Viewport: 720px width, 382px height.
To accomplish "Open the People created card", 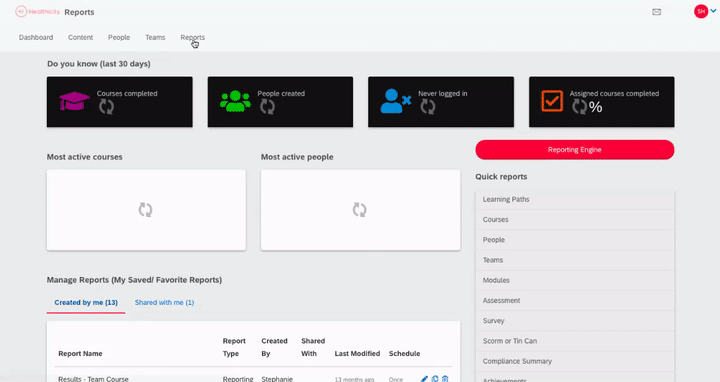I will pyautogui.click(x=280, y=101).
